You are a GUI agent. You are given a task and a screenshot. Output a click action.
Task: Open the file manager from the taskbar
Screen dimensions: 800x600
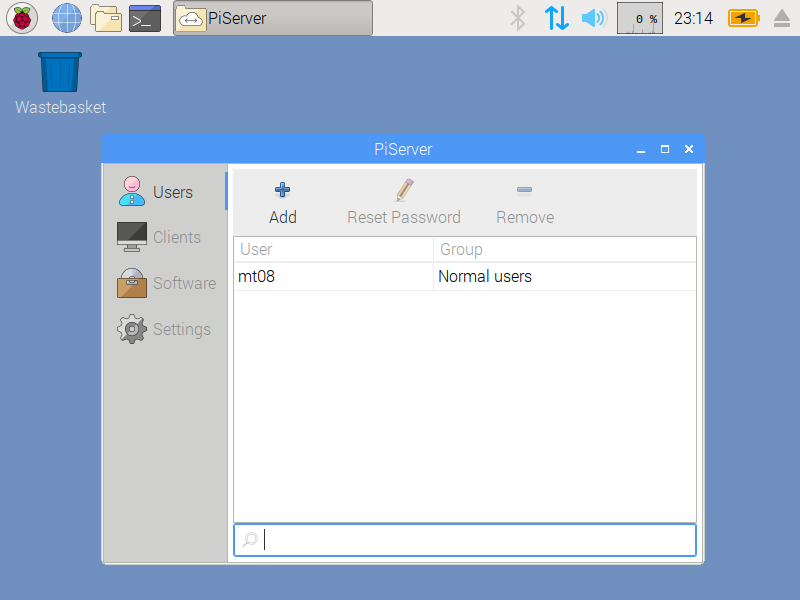point(106,18)
